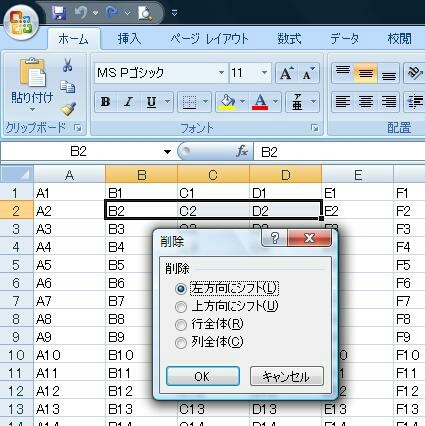Switch to the データ tab
The image size is (425, 426).
(x=345, y=39)
